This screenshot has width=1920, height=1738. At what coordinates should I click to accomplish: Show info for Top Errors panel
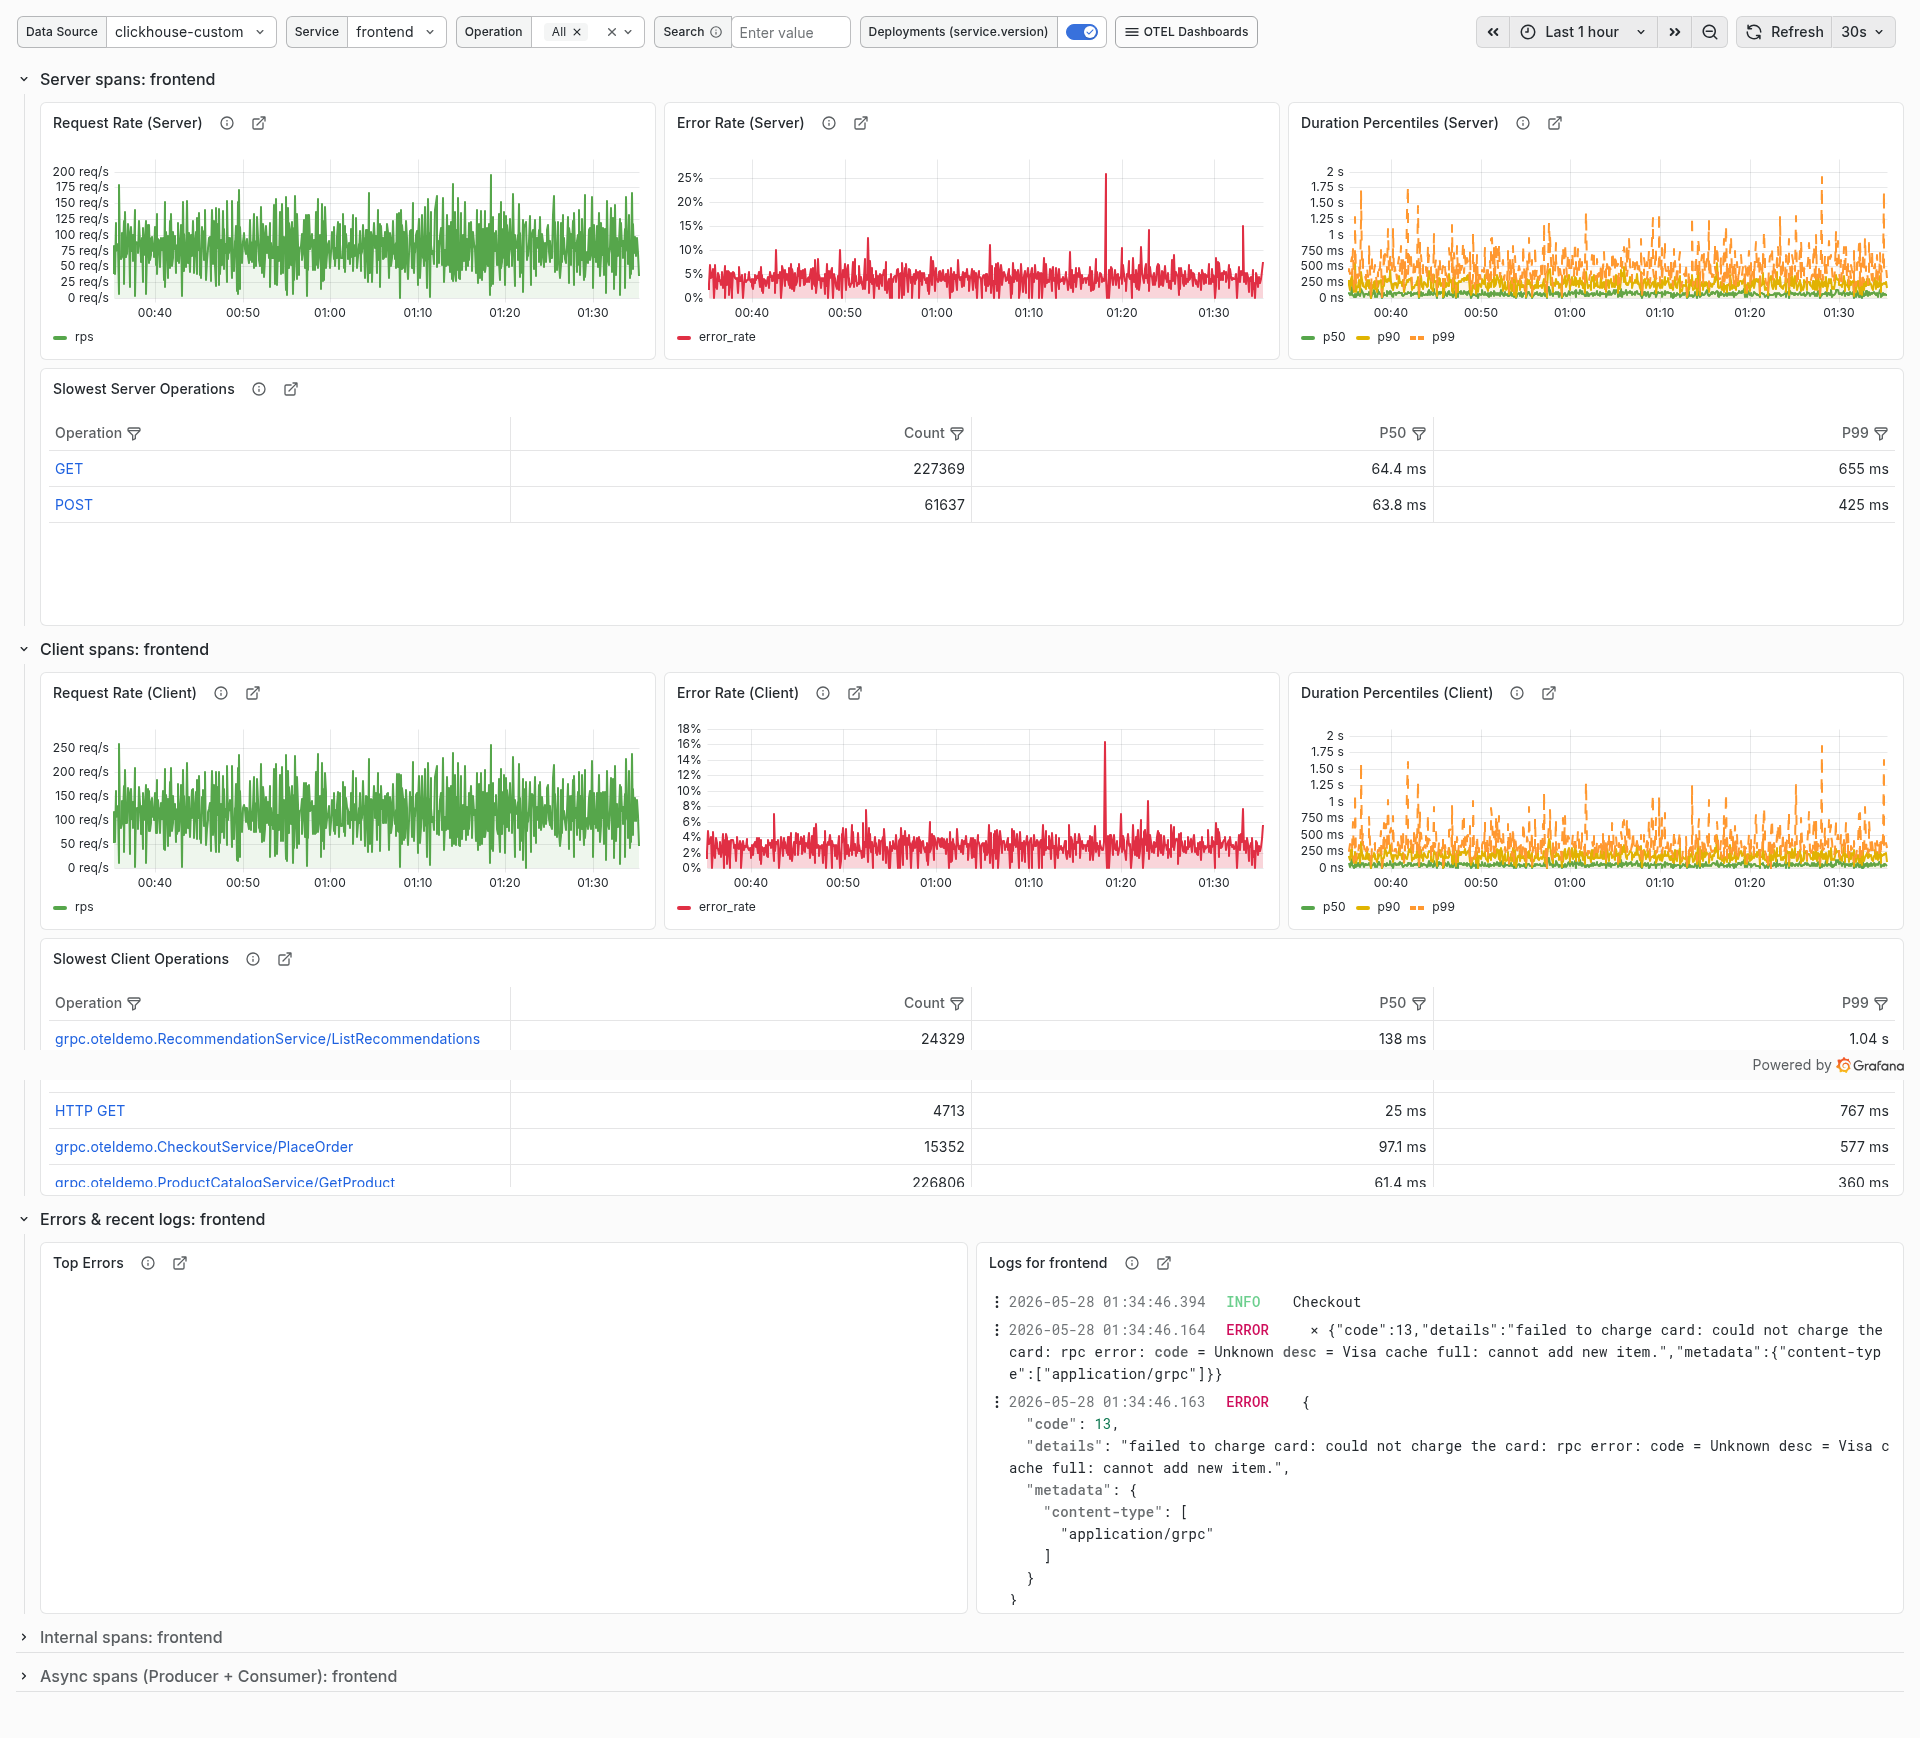click(148, 1263)
